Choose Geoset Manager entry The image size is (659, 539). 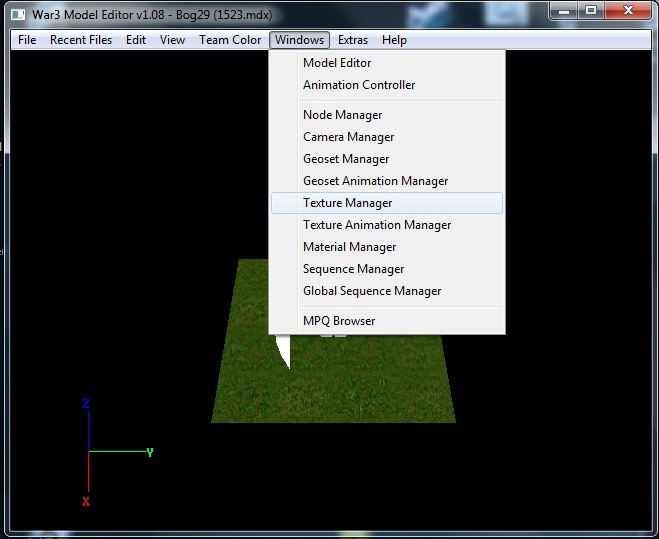click(387, 159)
